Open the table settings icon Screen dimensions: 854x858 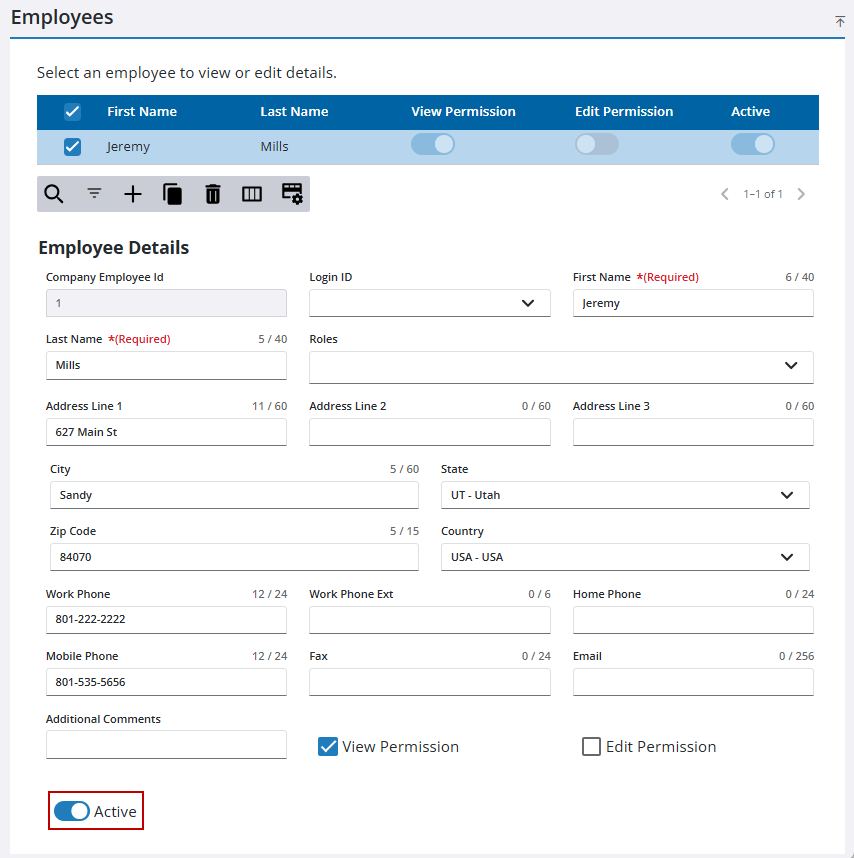pyautogui.click(x=291, y=193)
